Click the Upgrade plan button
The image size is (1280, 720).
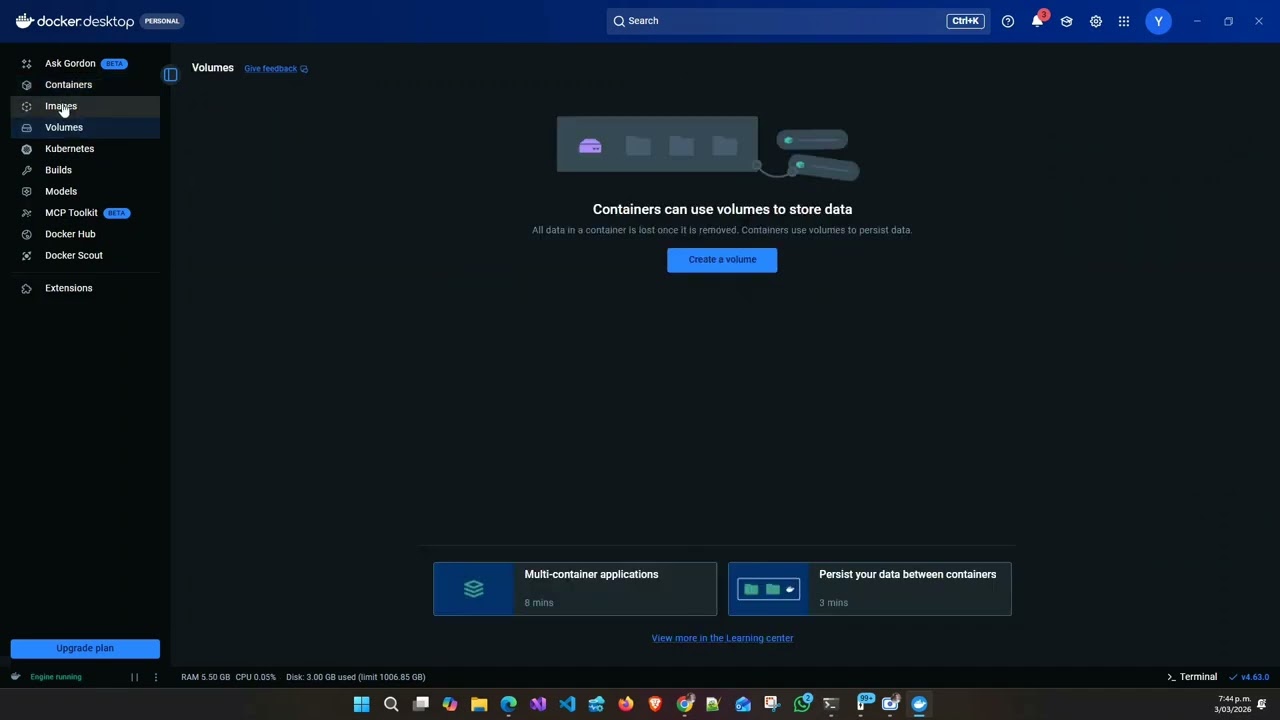85,648
